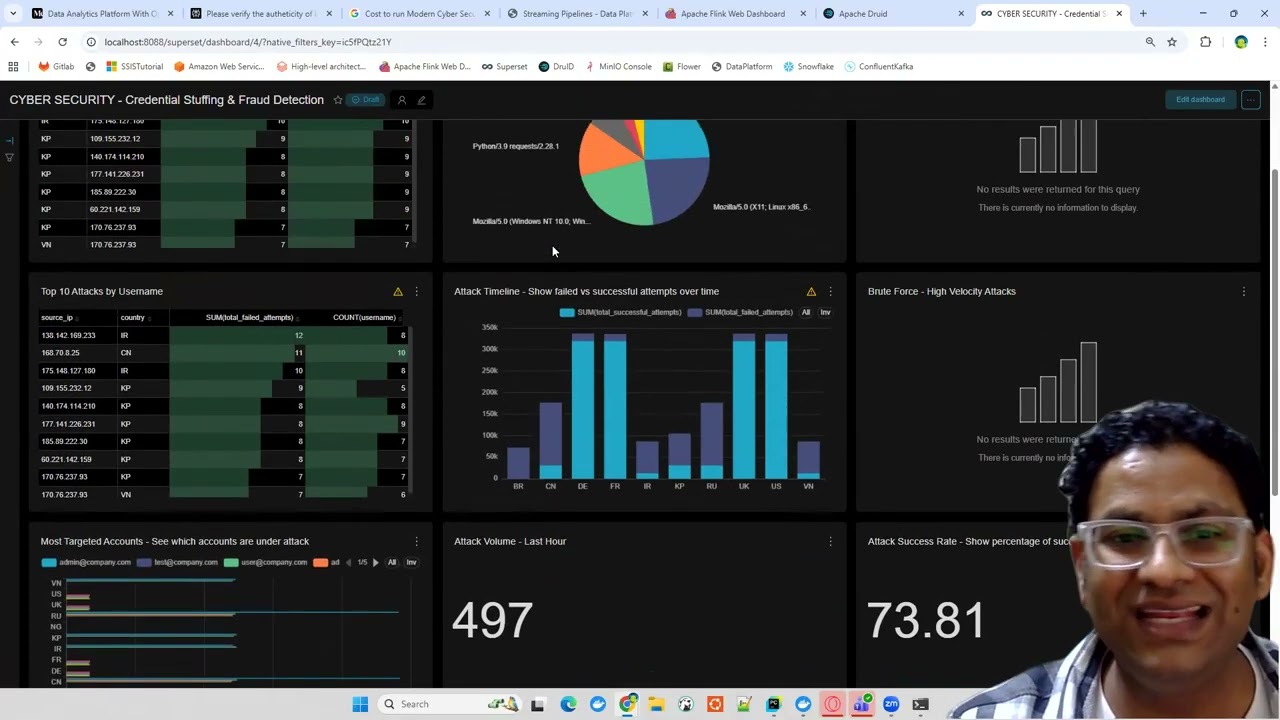
Task: Click the browser back arrow
Action: coord(14,42)
